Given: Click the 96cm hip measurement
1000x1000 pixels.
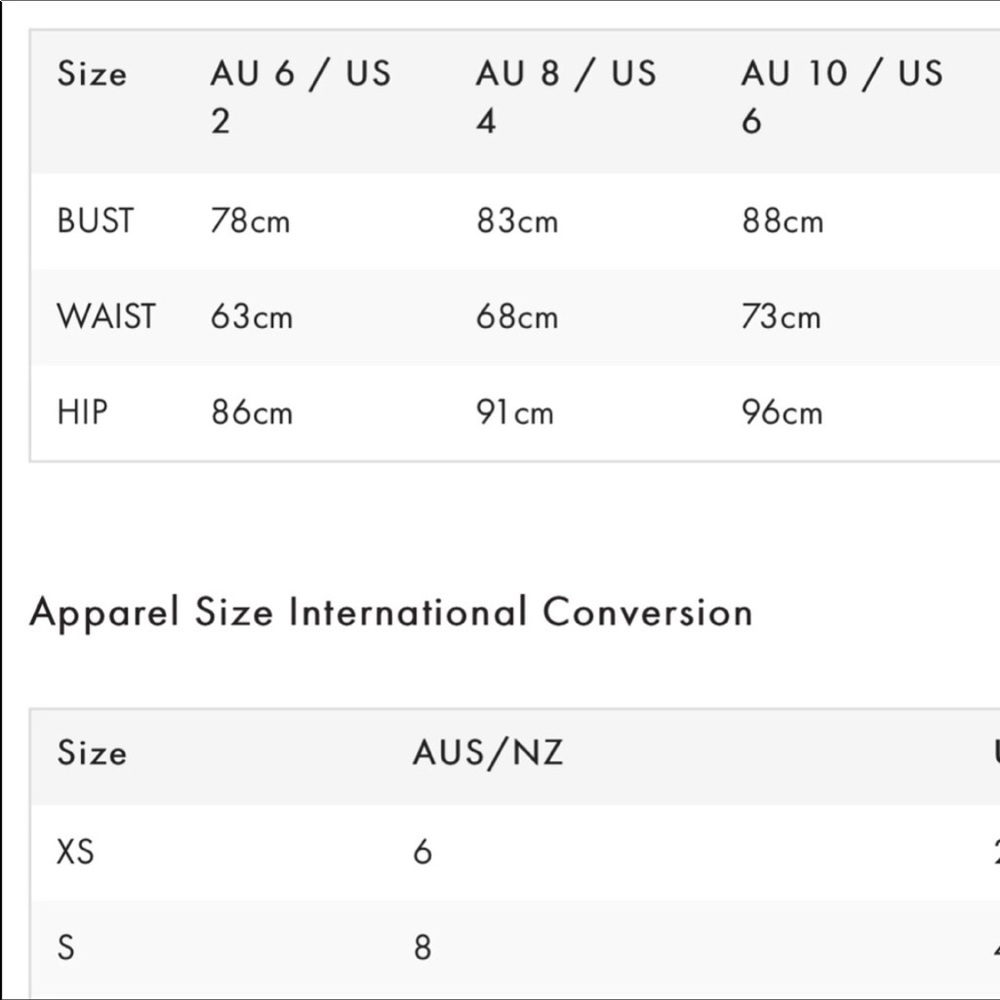Looking at the screenshot, I should tap(782, 412).
